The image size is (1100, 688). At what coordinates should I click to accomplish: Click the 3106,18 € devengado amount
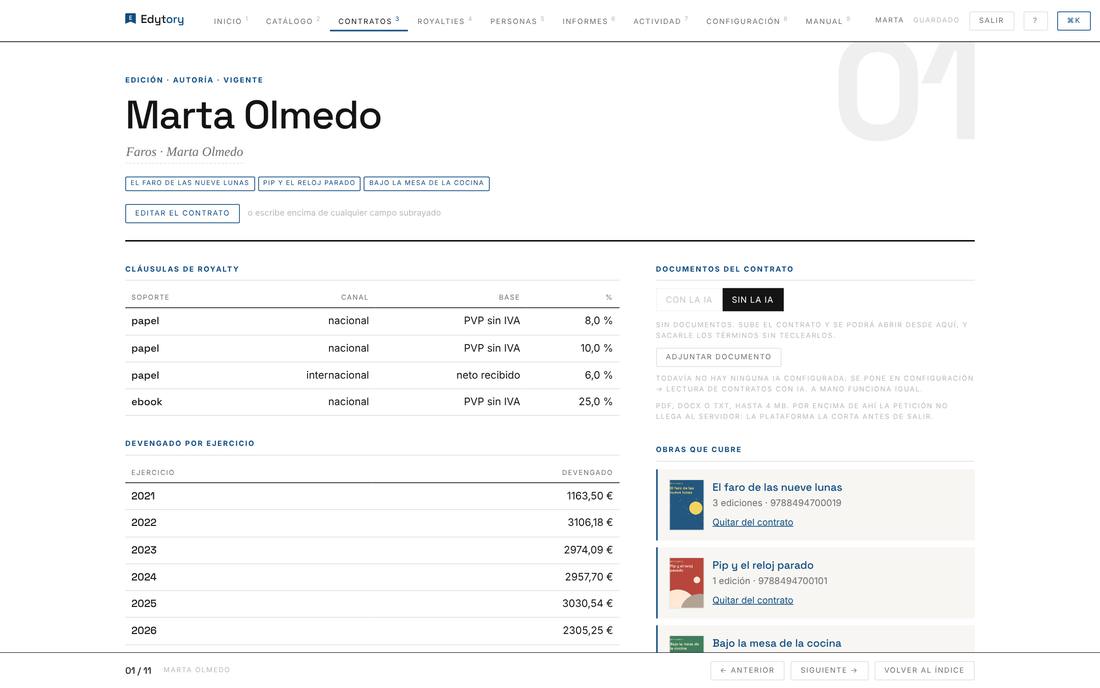pos(590,522)
